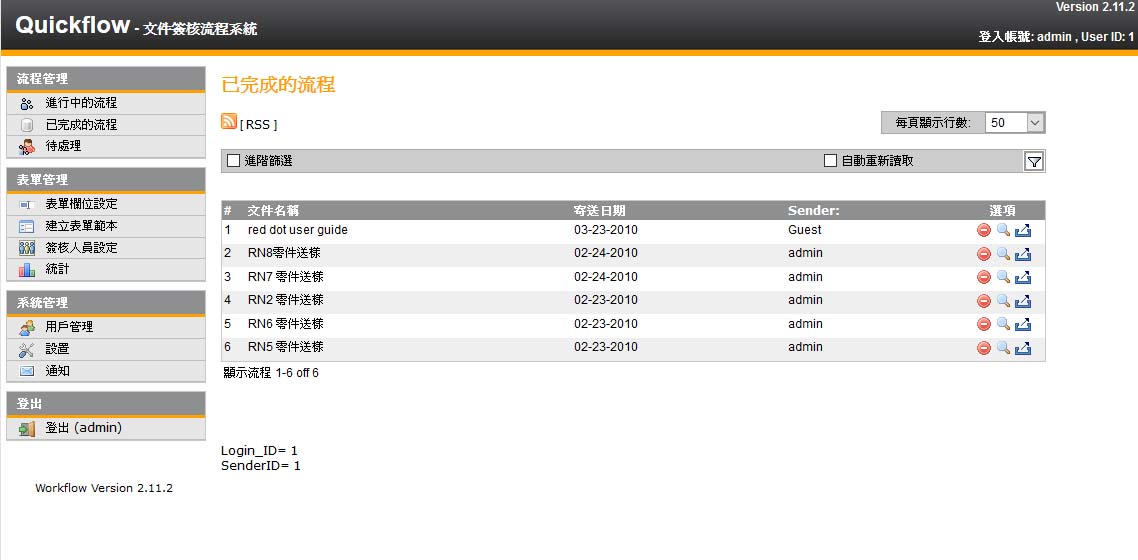Click export icon for RN6 零件送樣

pos(1023,324)
